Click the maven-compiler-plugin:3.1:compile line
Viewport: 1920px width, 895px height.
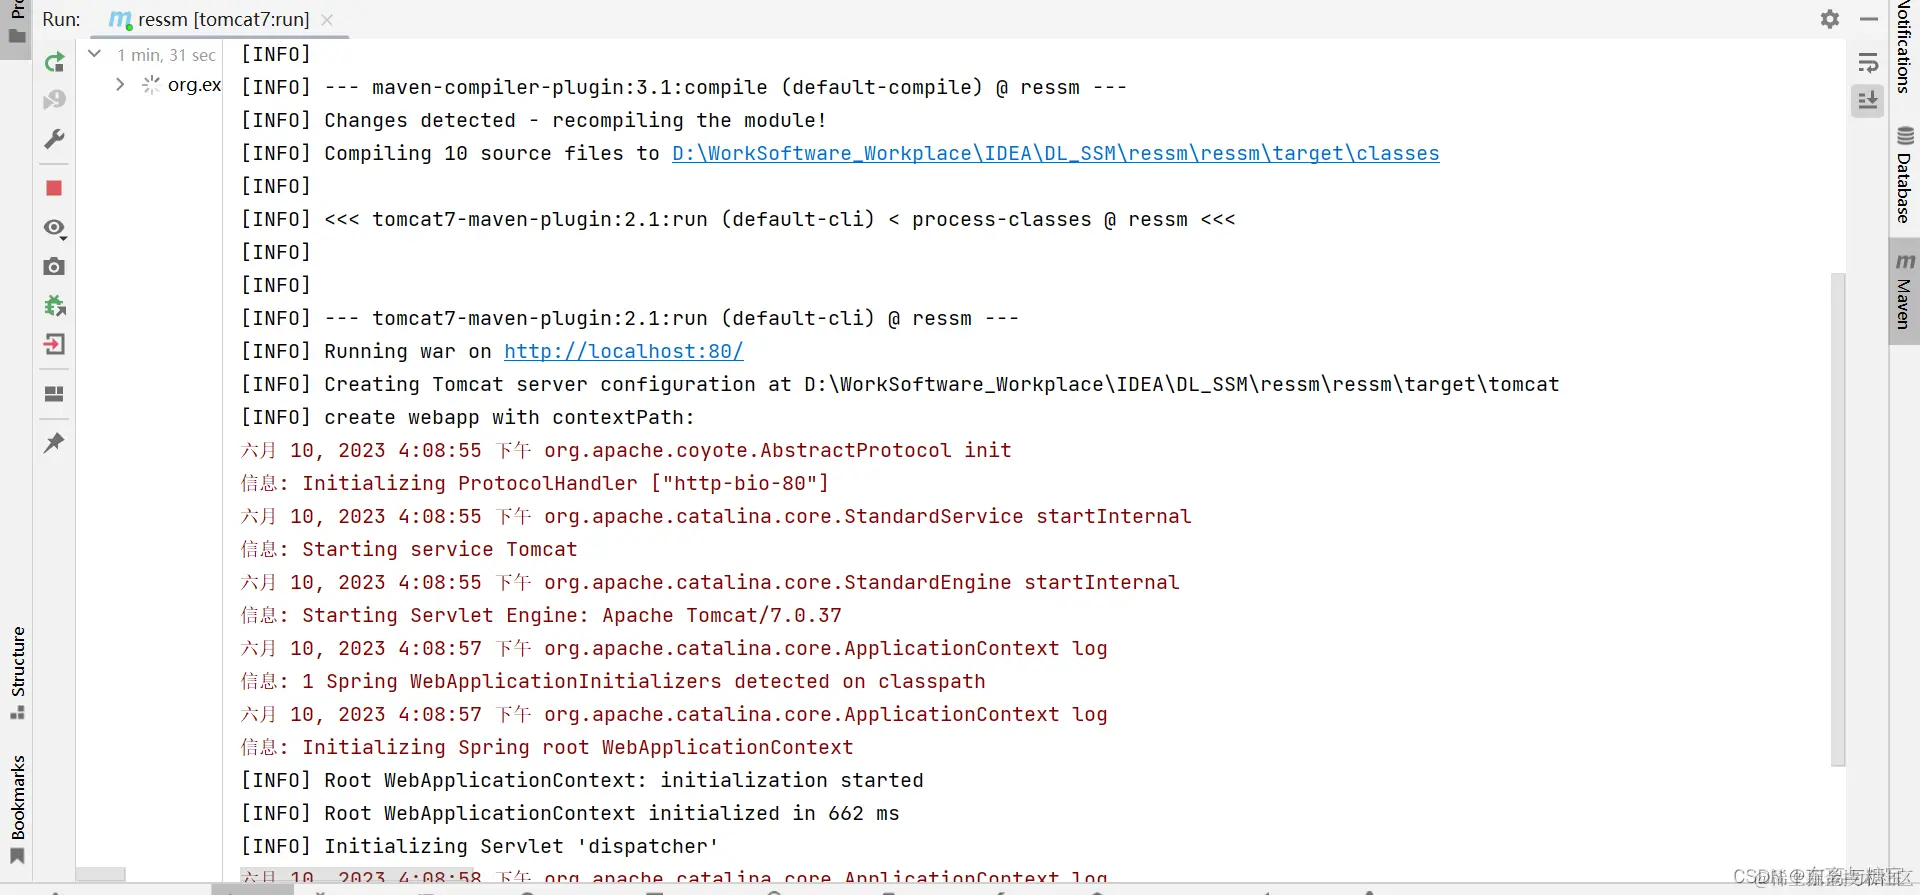[x=684, y=87]
